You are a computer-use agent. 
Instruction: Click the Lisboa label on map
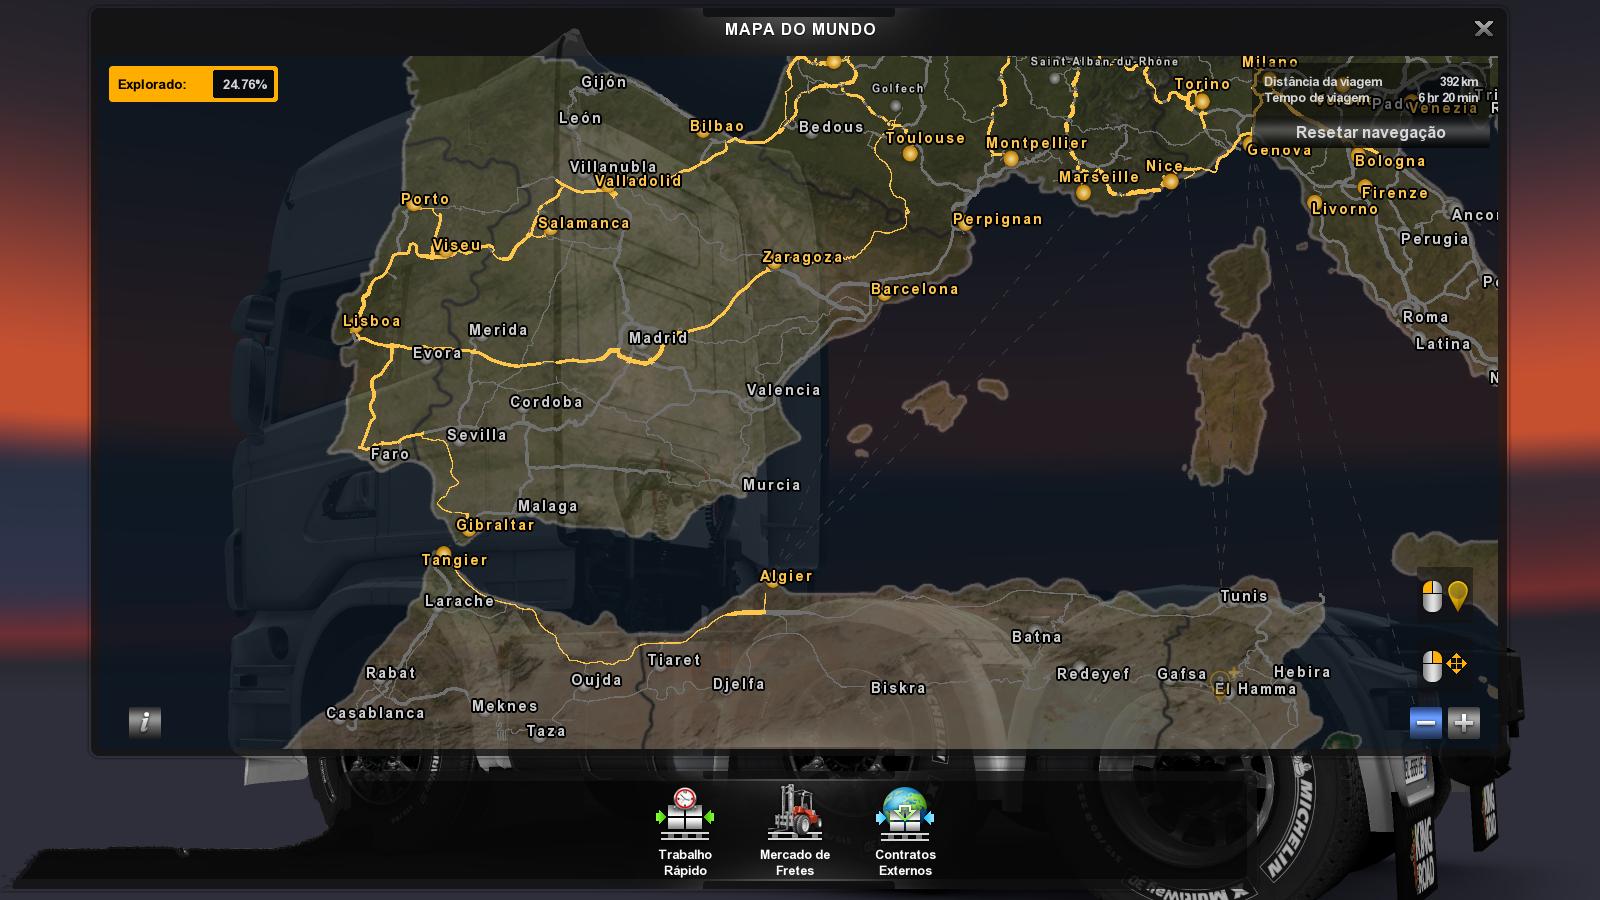pyautogui.click(x=372, y=321)
